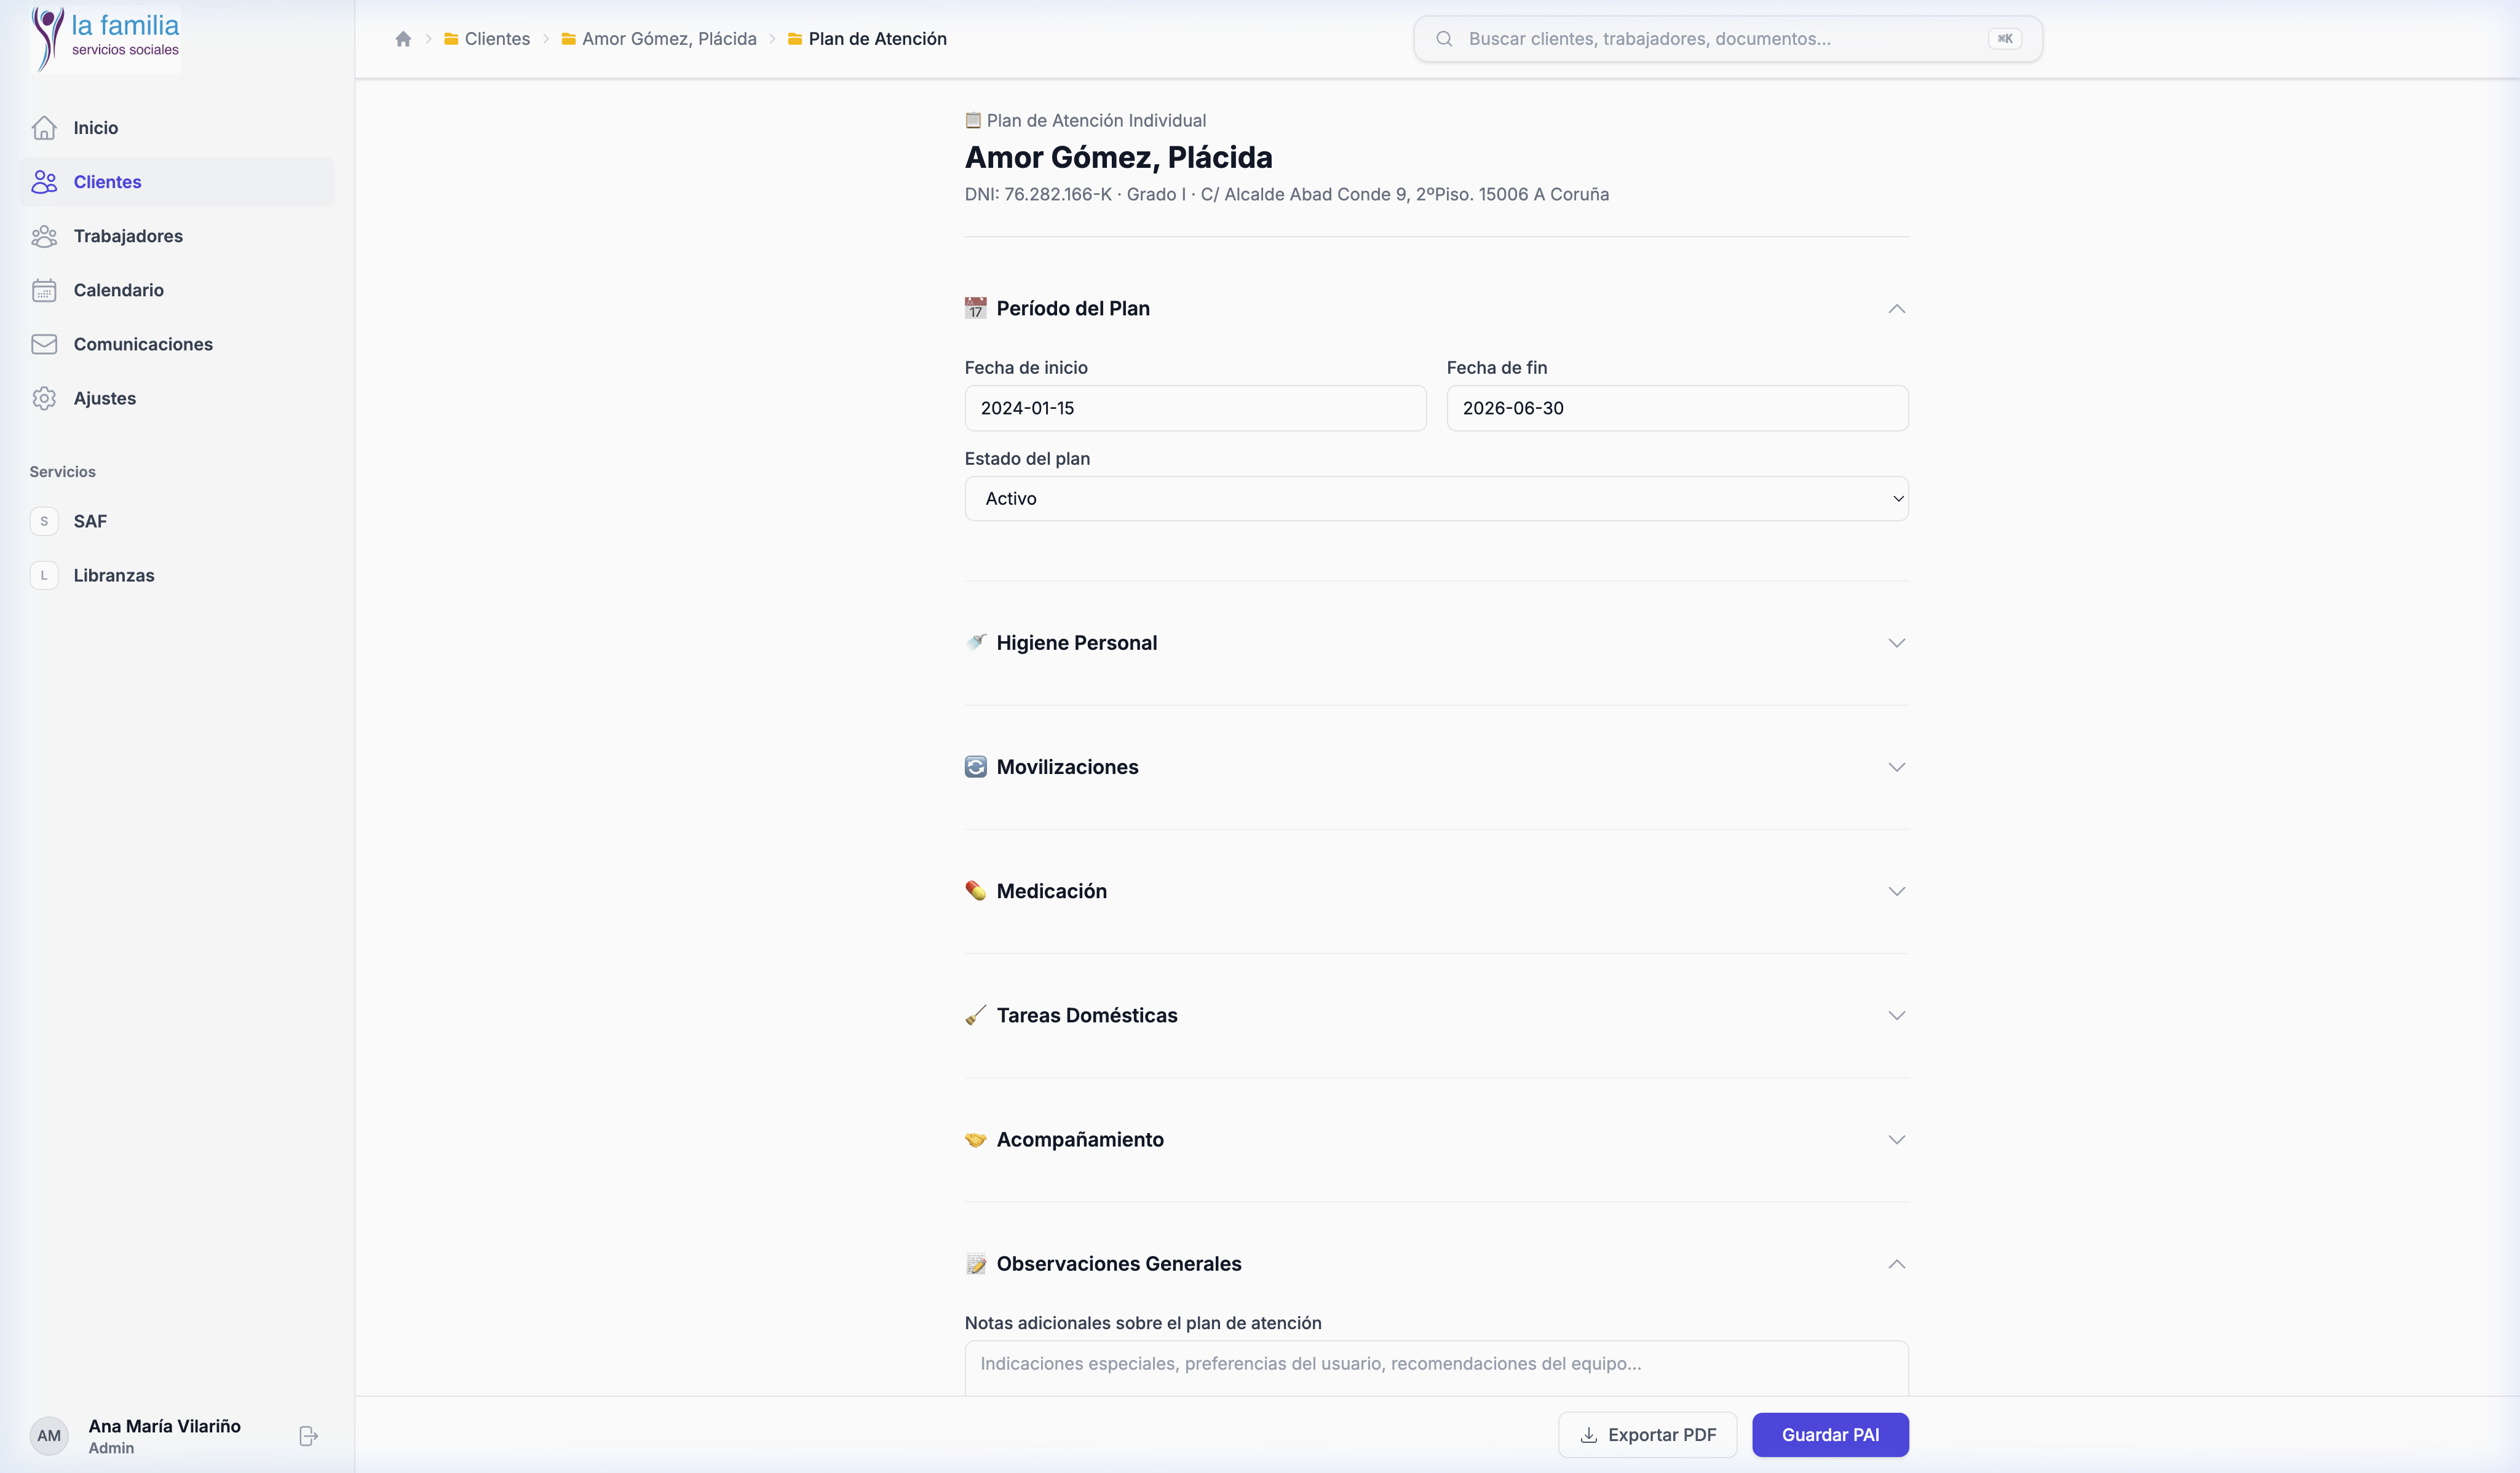Screen dimensions: 2520x1473
Task: Click the Libranzas service badge icon
Action: (44, 575)
